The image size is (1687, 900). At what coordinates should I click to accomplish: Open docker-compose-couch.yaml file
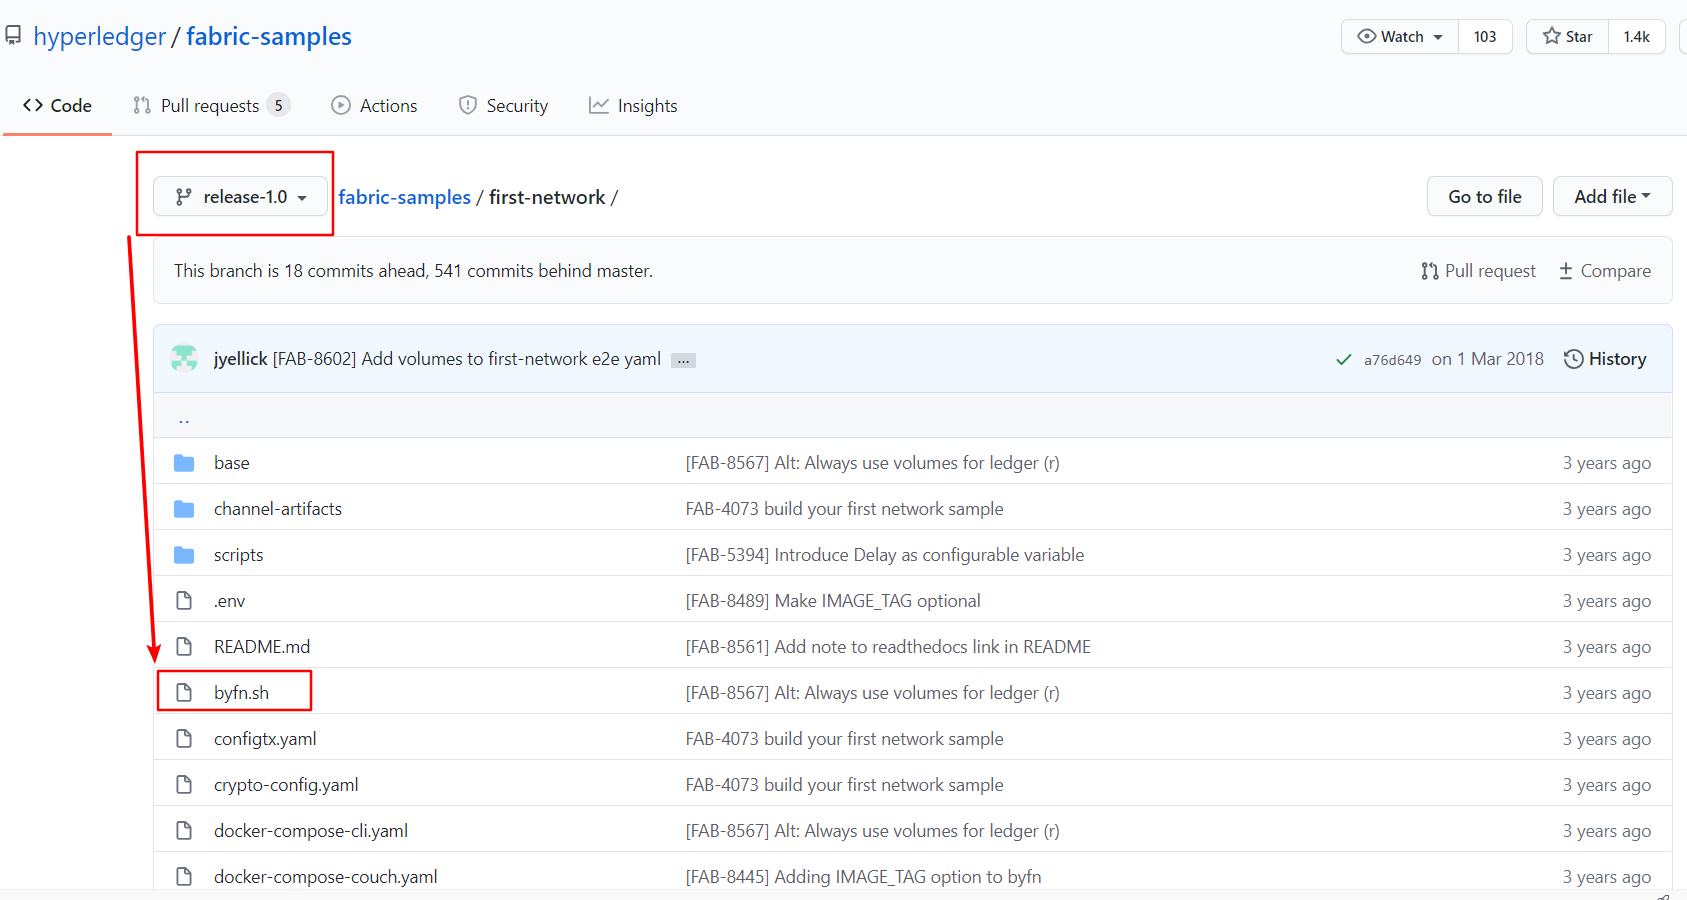326,877
